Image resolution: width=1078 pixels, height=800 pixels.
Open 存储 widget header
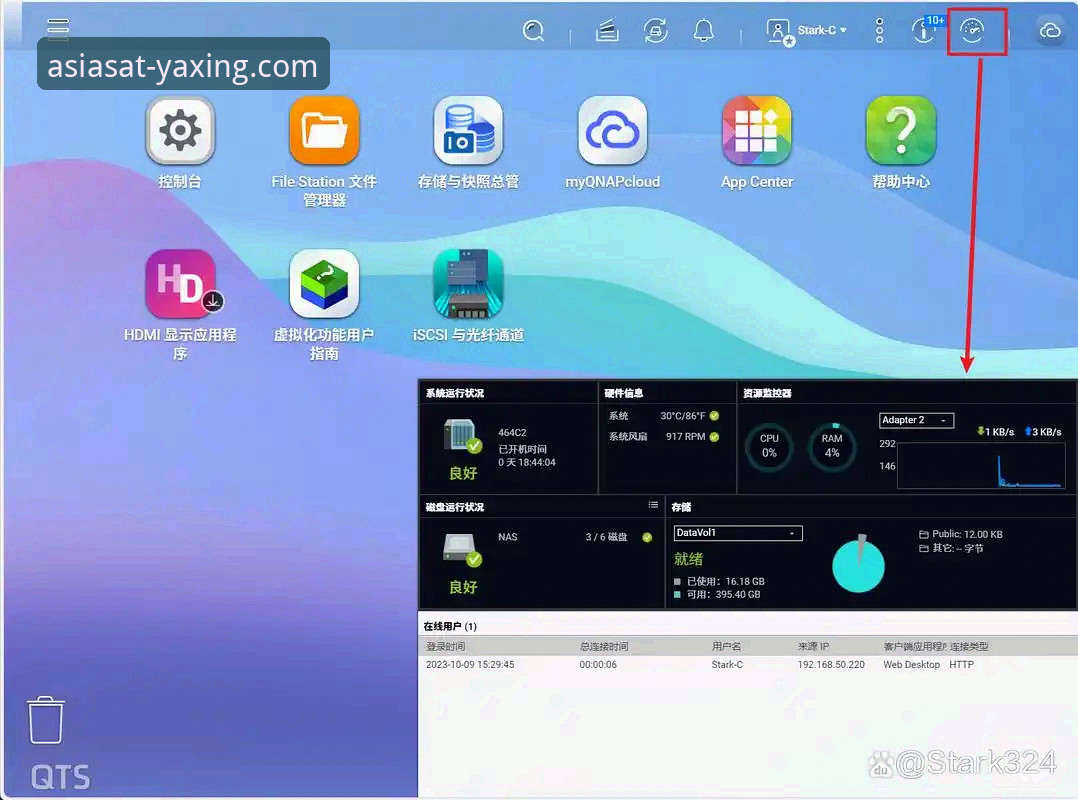coord(681,507)
